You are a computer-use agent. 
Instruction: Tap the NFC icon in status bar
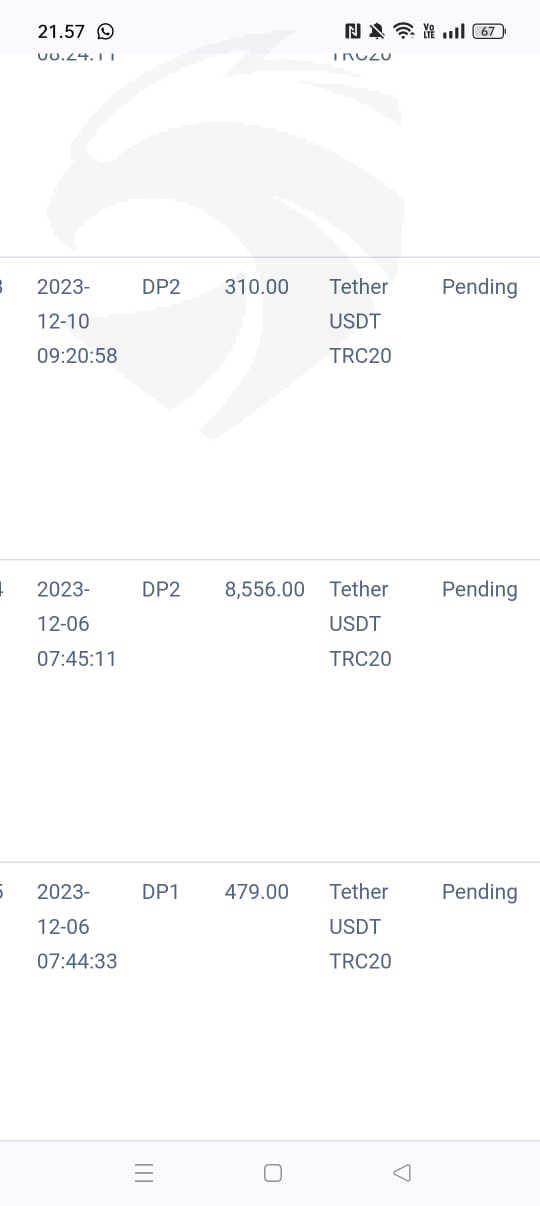point(353,31)
